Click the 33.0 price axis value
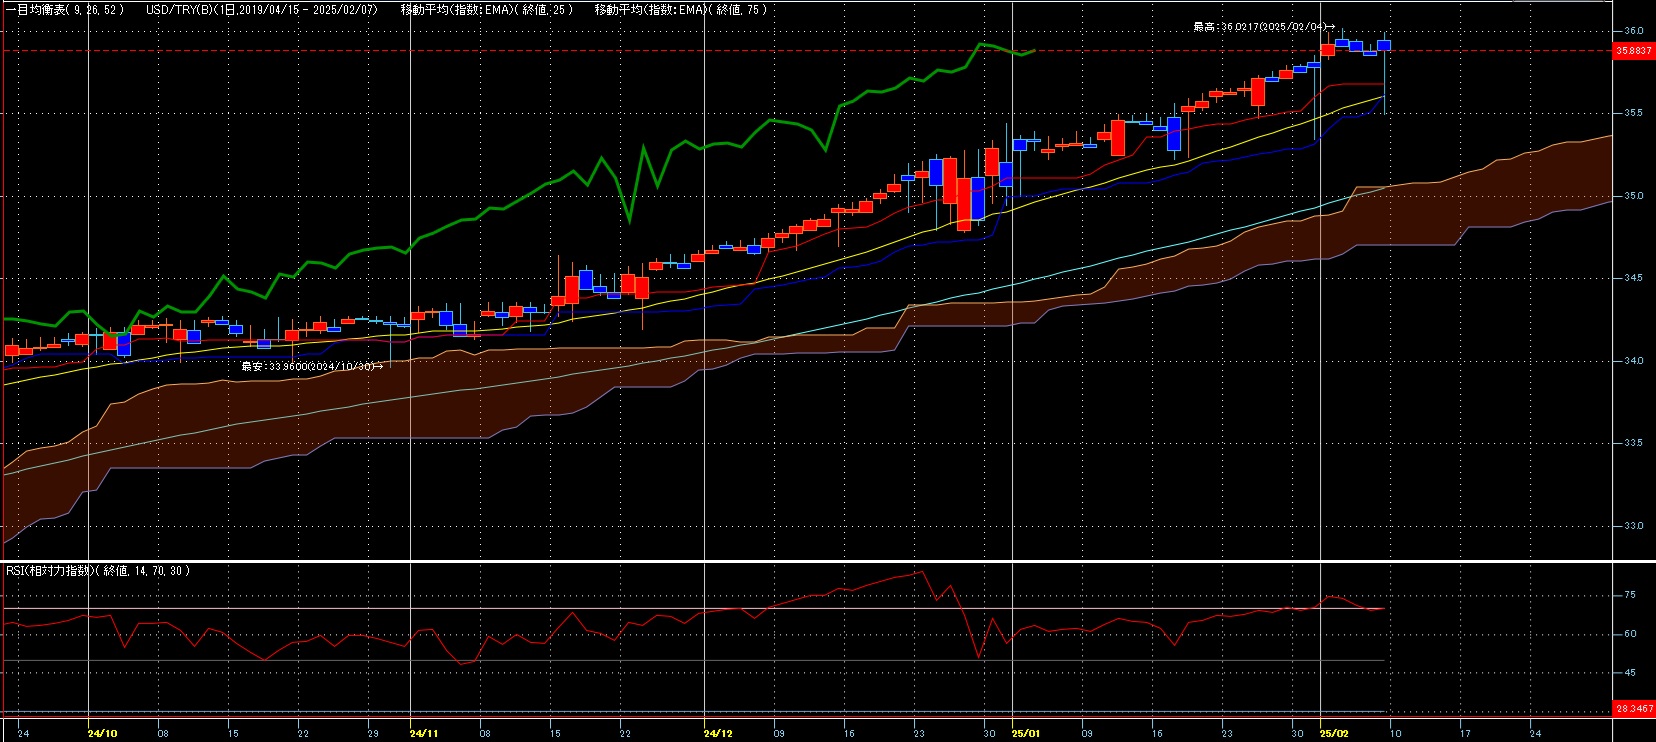The width and height of the screenshot is (1656, 742). 1633,526
